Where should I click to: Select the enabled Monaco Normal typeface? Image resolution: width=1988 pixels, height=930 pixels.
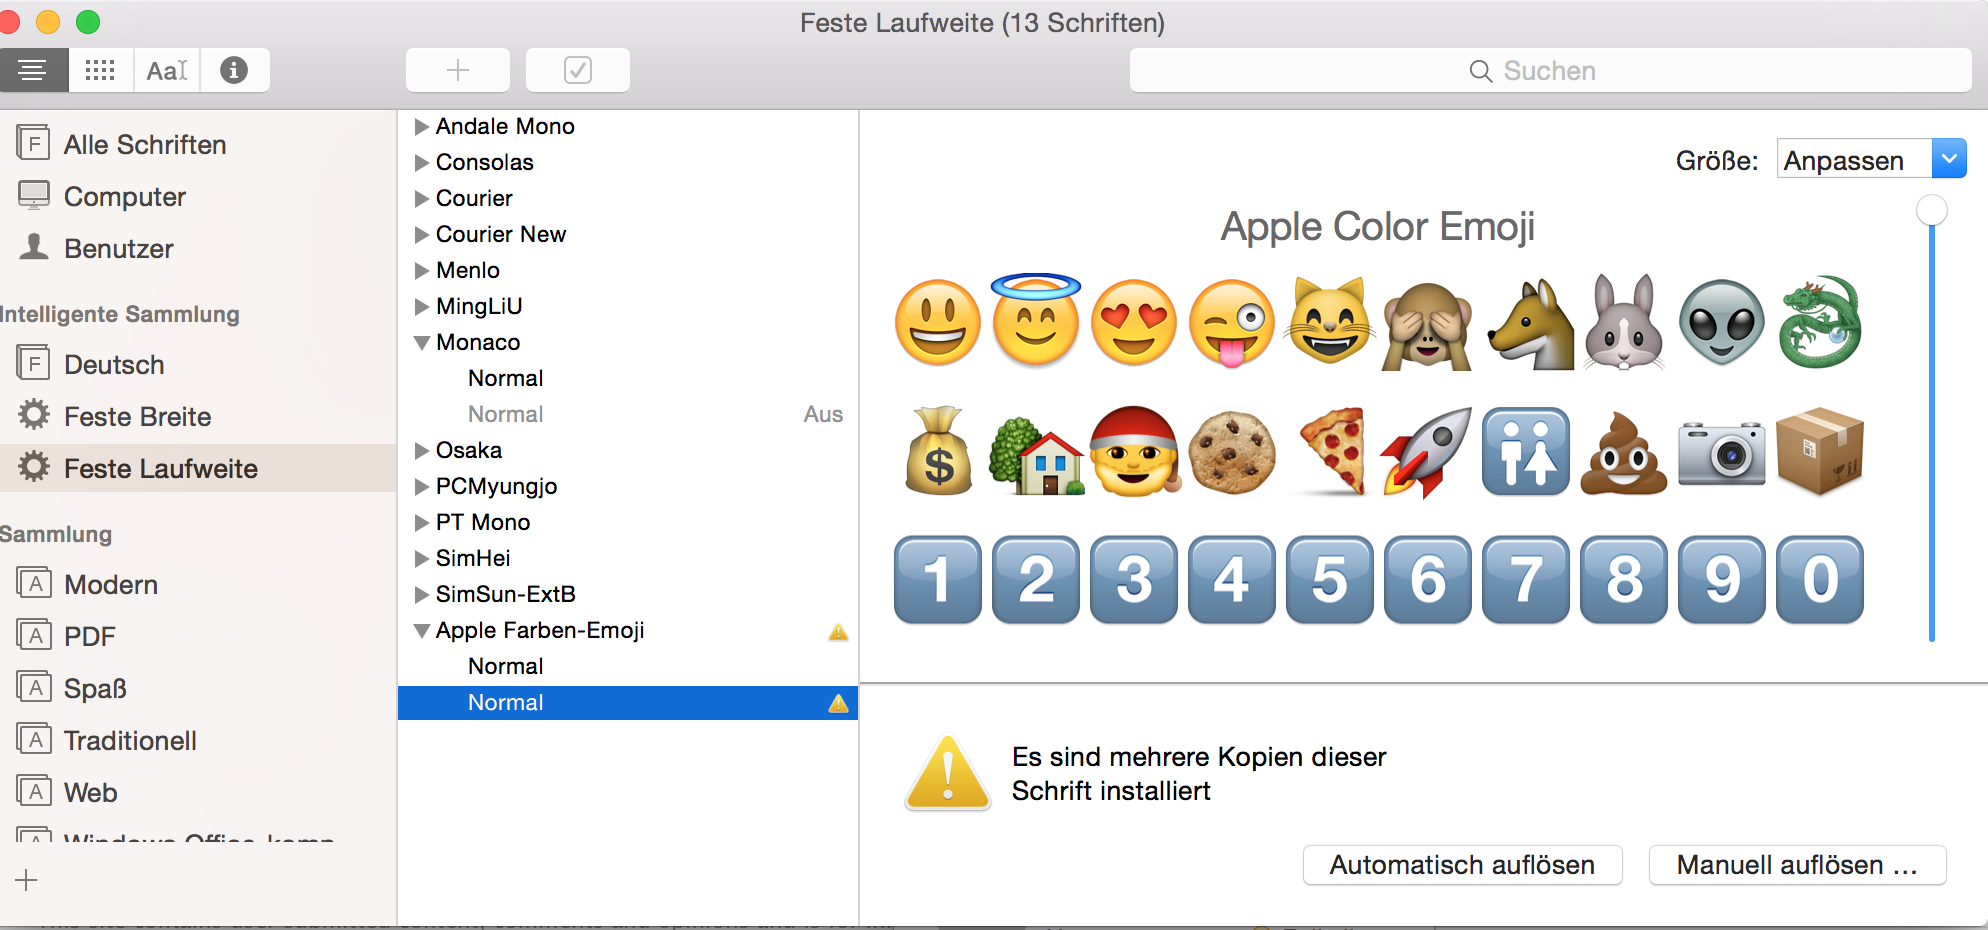click(x=628, y=378)
